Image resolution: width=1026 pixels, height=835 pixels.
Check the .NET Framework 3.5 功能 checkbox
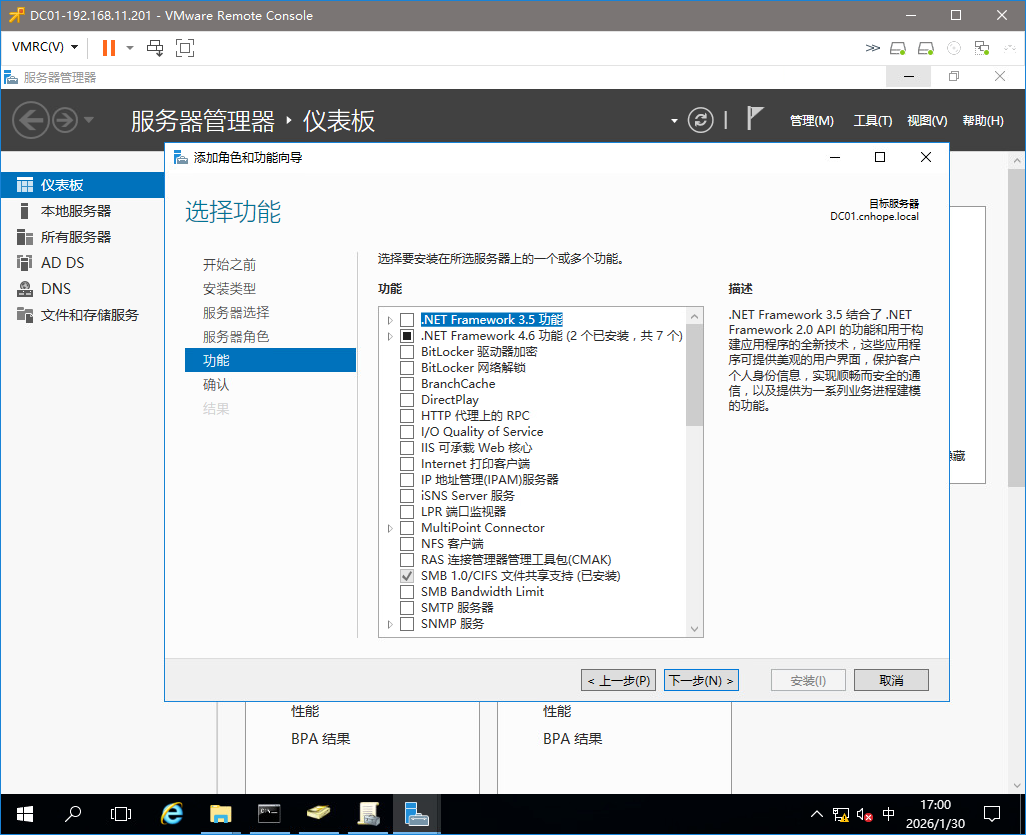[407, 320]
